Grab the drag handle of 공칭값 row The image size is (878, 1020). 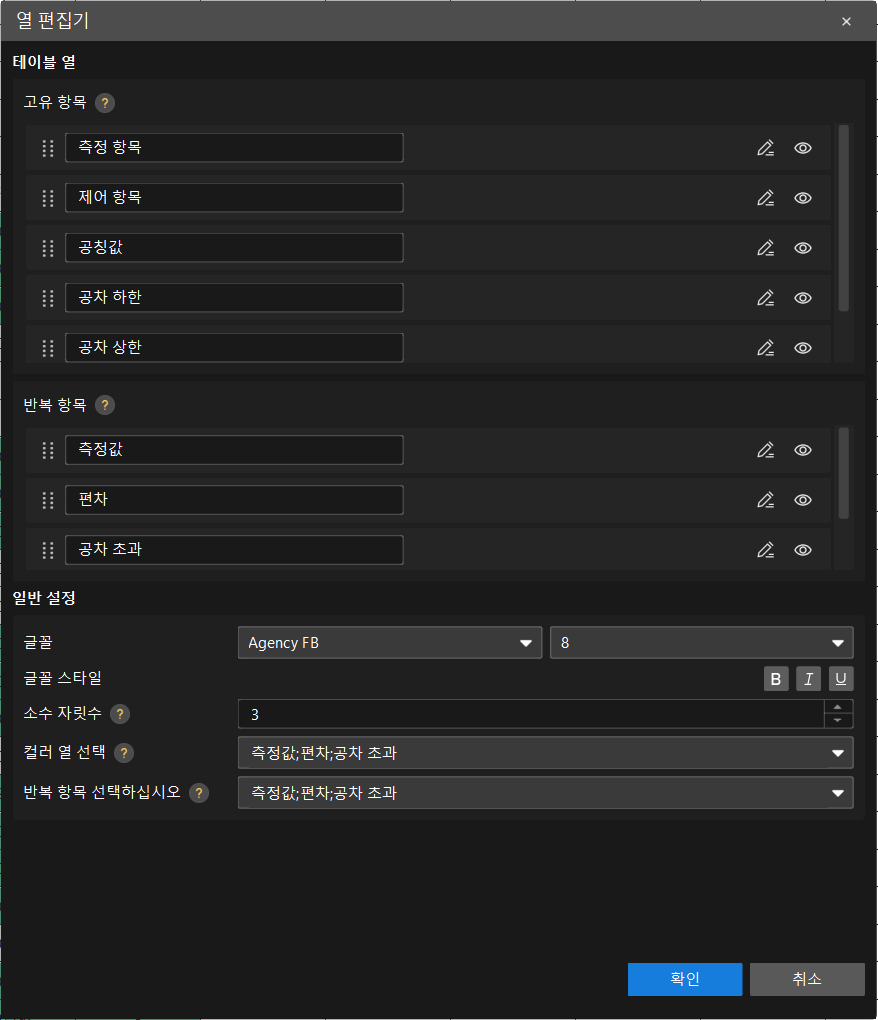(x=48, y=248)
